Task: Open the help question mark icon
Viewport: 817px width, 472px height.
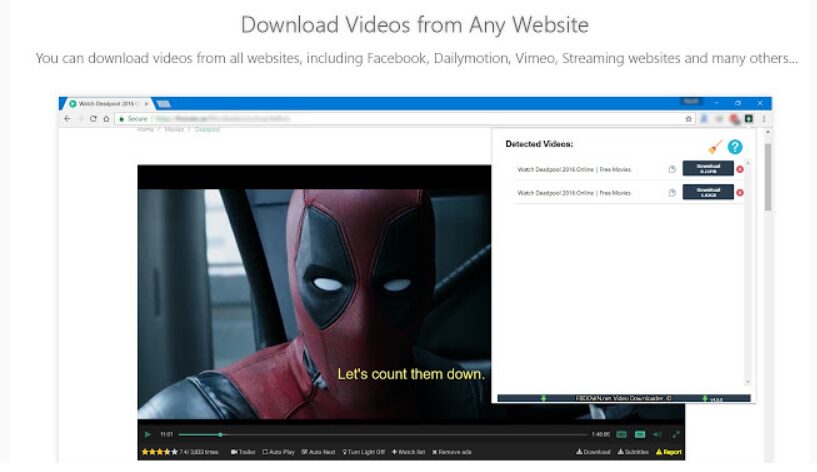Action: [x=735, y=147]
